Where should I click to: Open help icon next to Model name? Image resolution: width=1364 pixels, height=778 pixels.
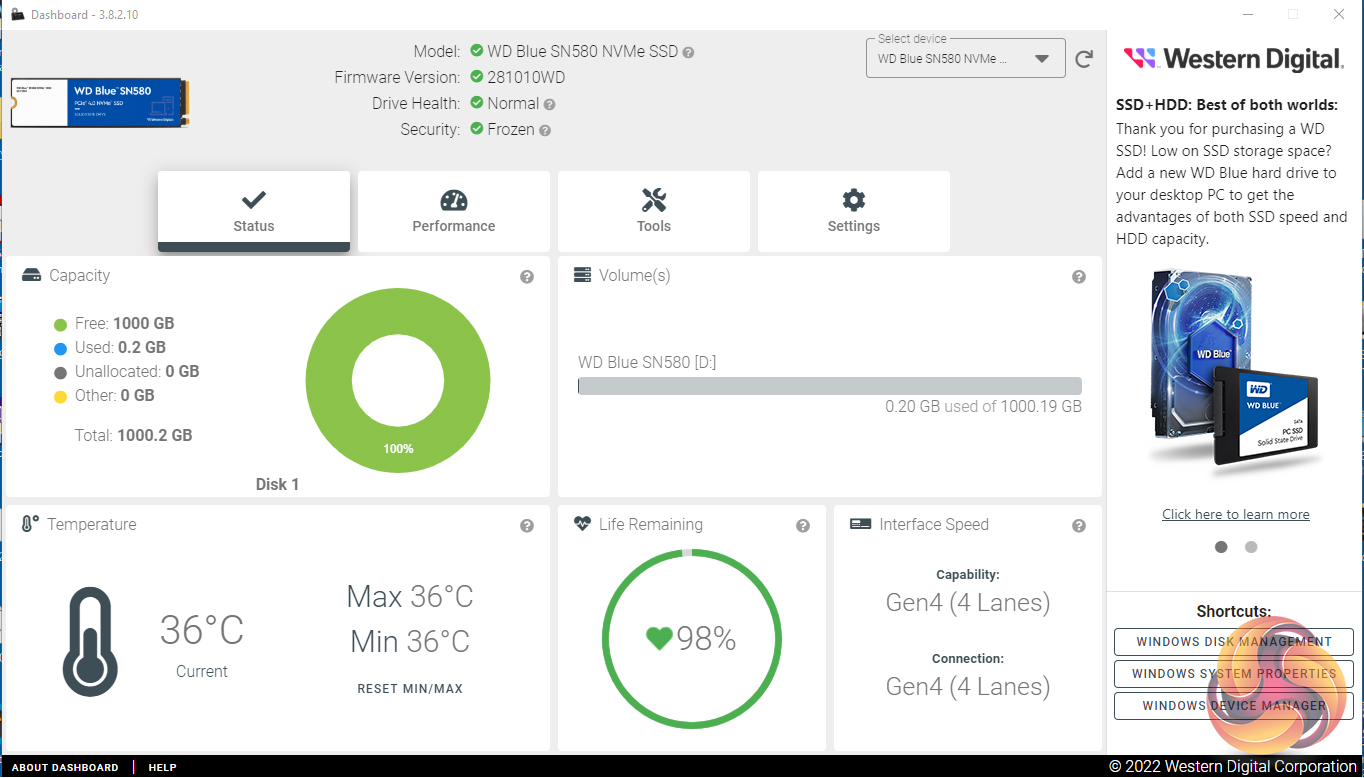(x=688, y=52)
